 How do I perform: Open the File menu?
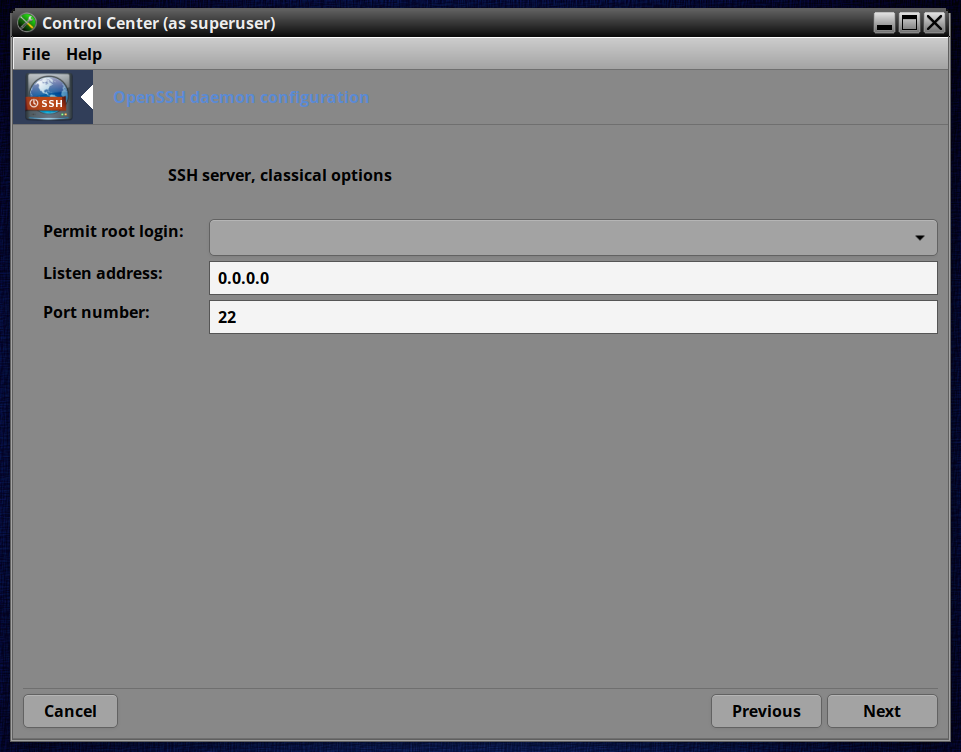click(x=36, y=55)
